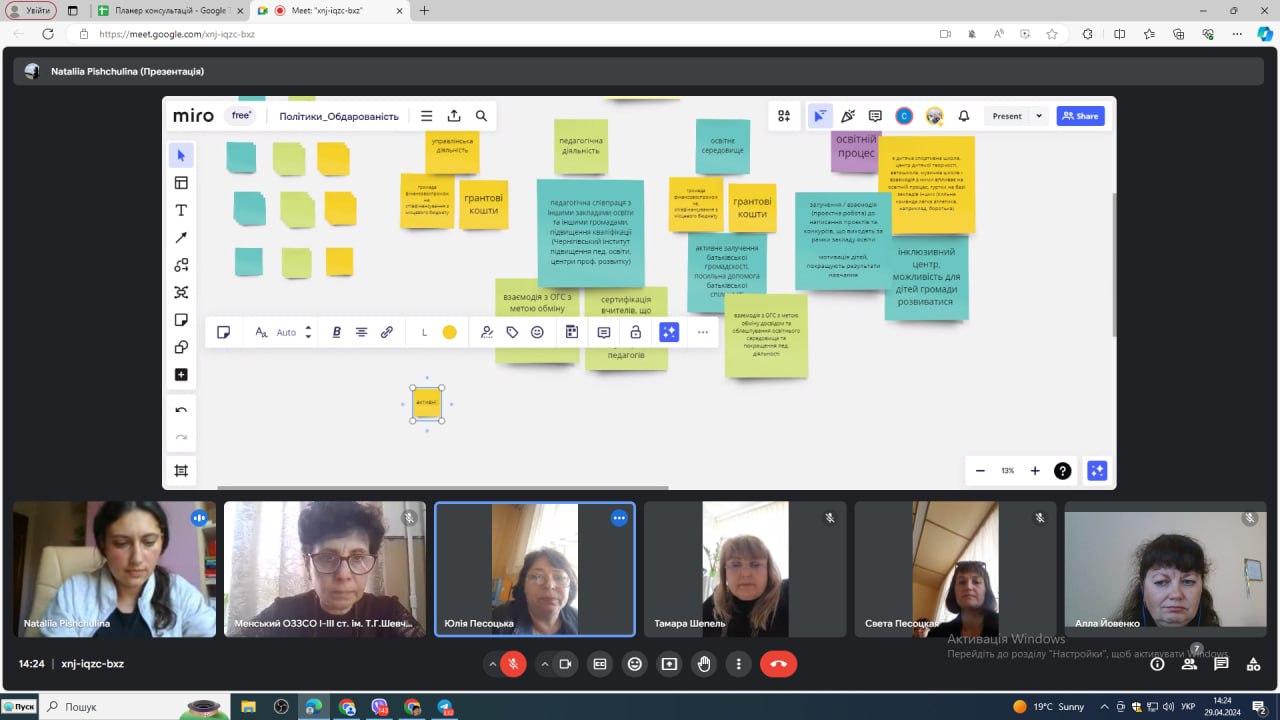Add emoji to the selected sticky note
This screenshot has height=720, width=1280.
[537, 332]
